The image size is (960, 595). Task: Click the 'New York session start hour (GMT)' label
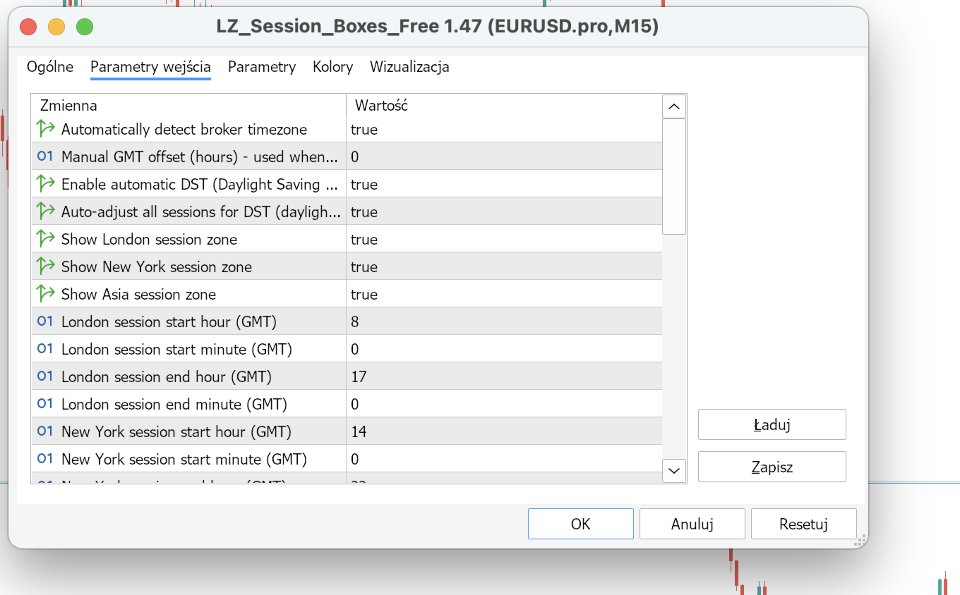[176, 432]
